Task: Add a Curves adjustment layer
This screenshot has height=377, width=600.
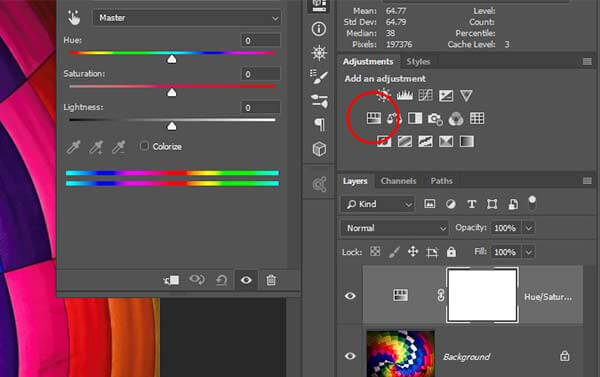Action: (x=425, y=95)
